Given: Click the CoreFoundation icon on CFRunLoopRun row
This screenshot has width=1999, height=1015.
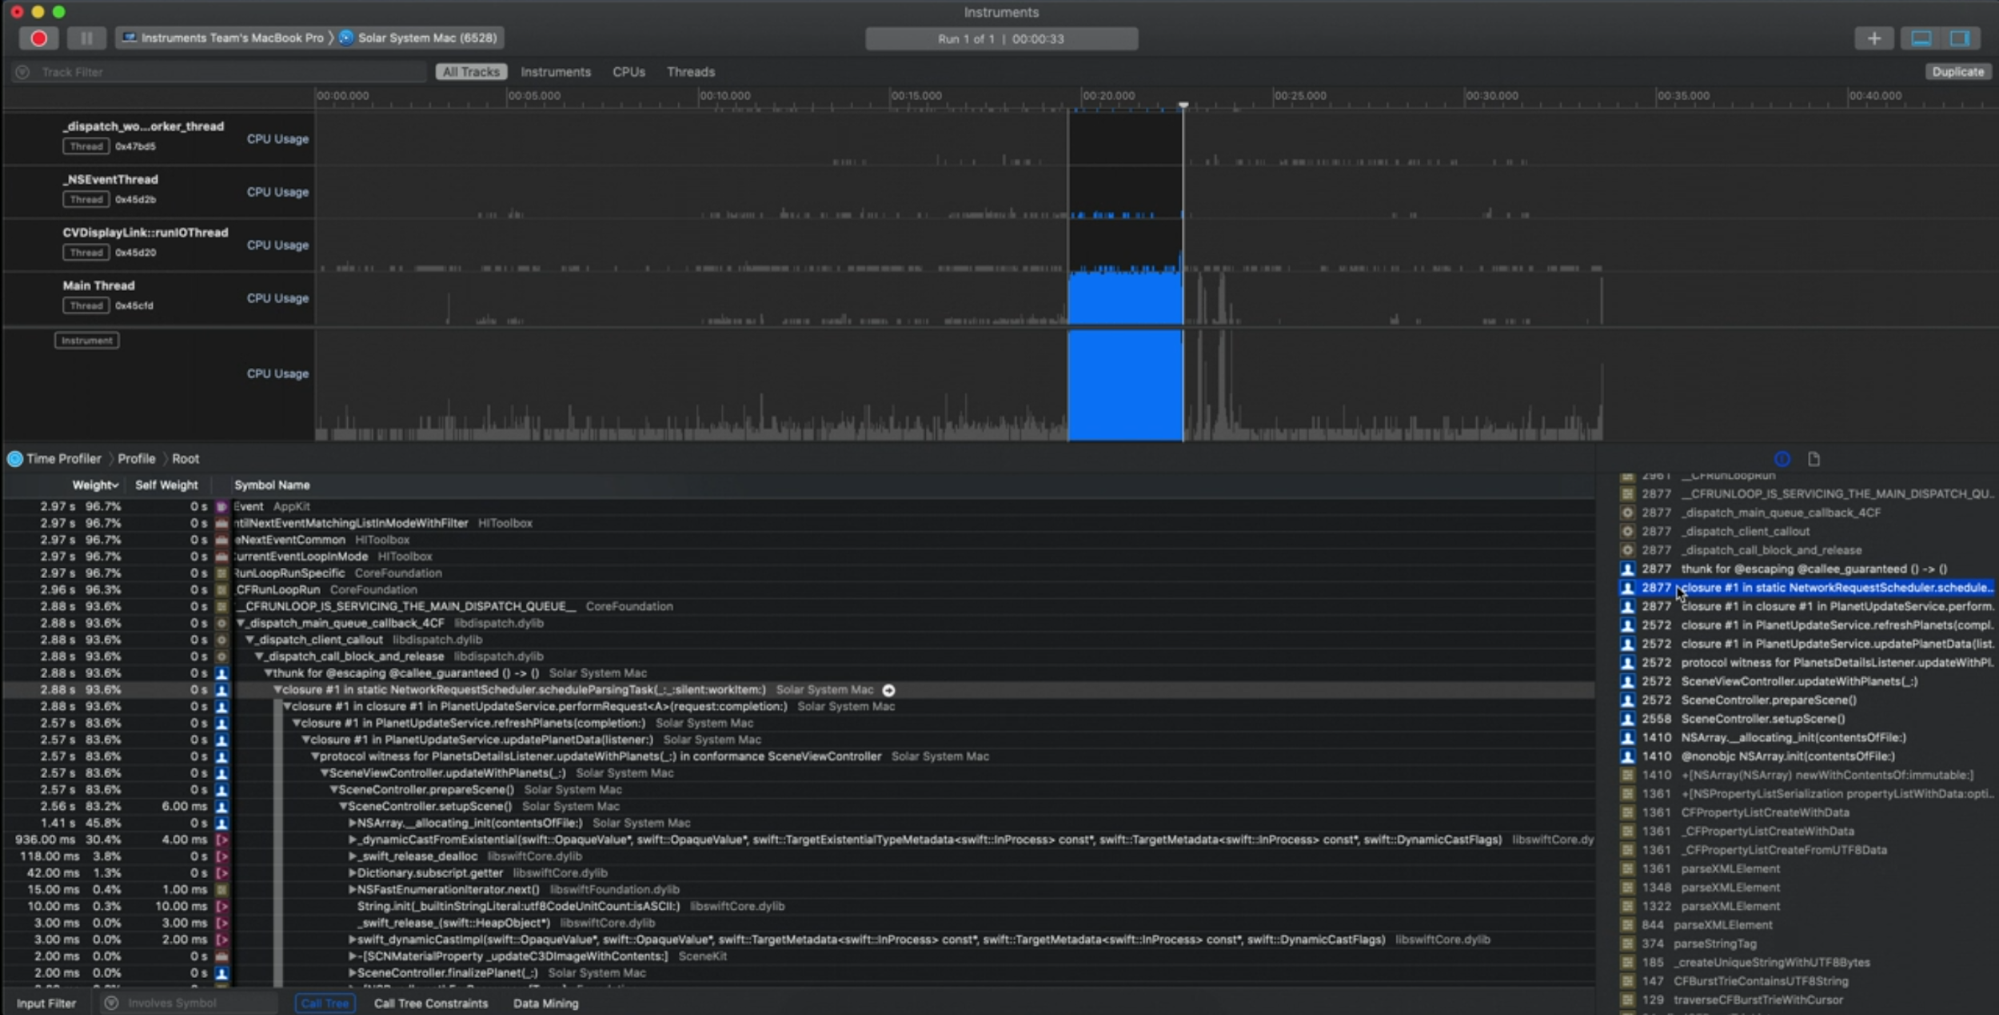Looking at the screenshot, I should point(222,590).
